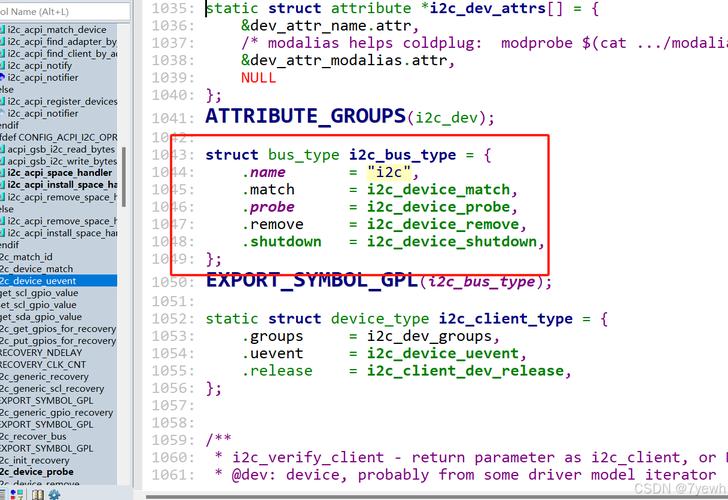Click .release member on line 1055
The height and width of the screenshot is (500, 728).
[x=277, y=371]
